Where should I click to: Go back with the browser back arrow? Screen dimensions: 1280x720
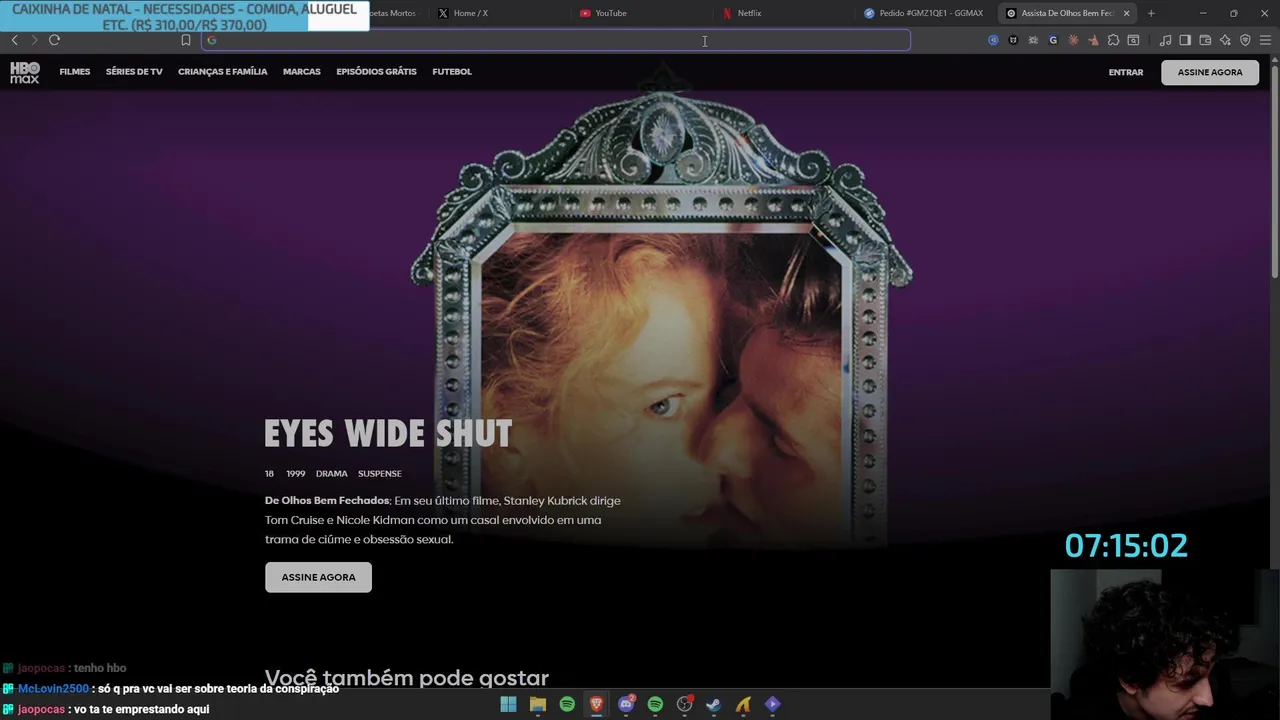point(14,40)
